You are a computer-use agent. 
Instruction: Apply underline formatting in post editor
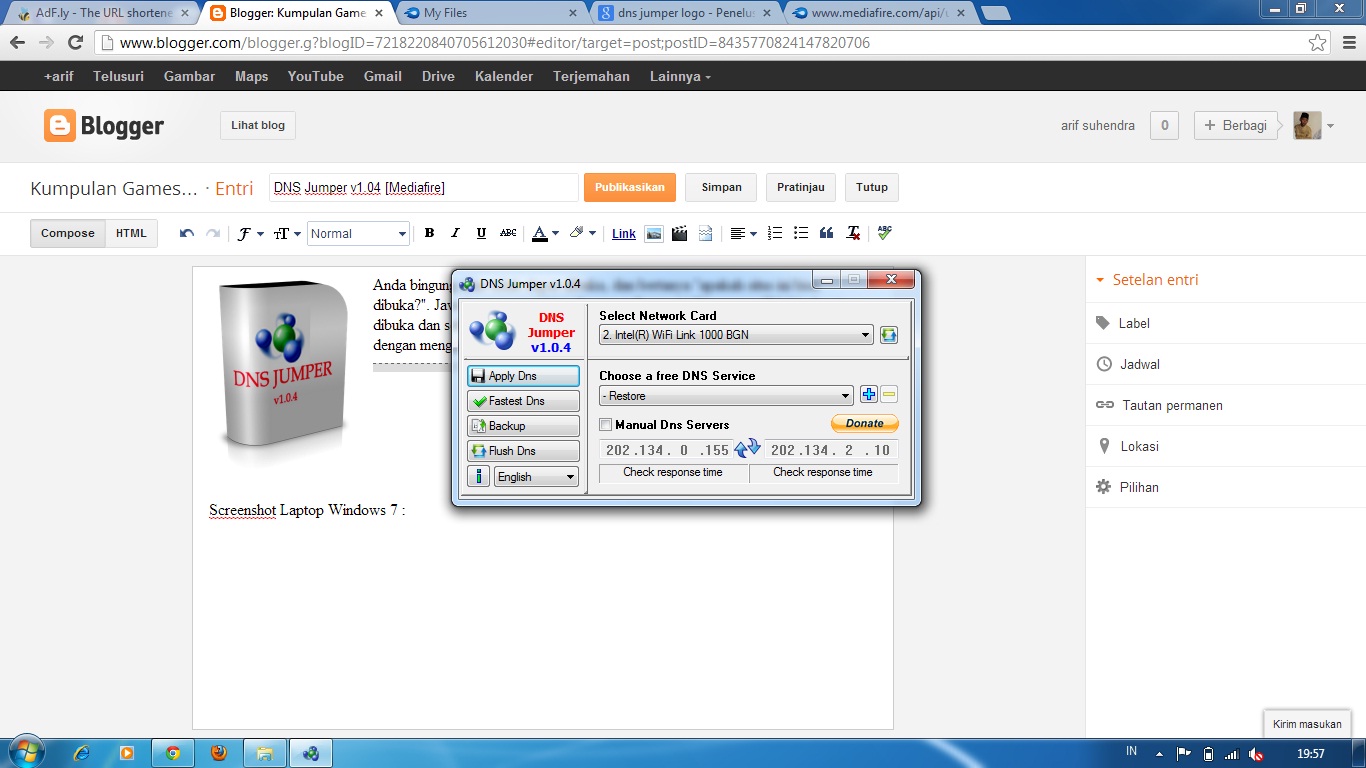pos(481,233)
